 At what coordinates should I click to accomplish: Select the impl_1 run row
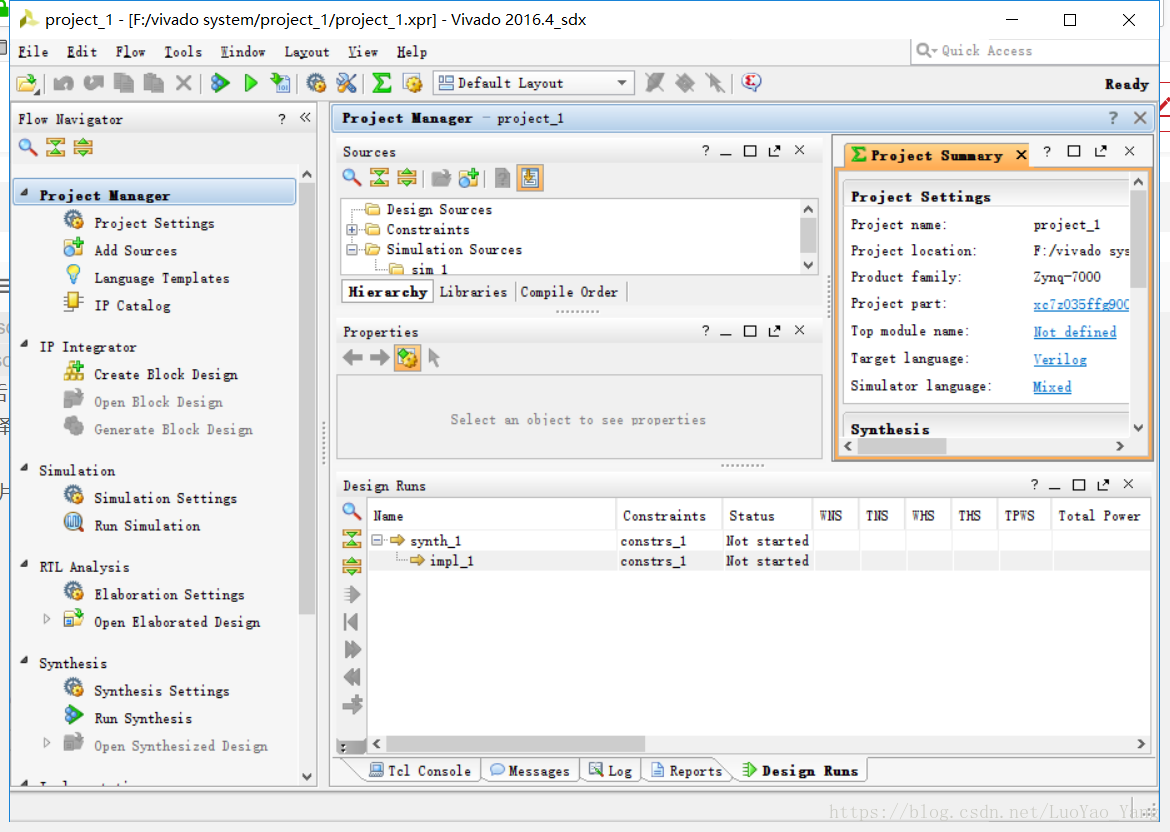pos(758,561)
